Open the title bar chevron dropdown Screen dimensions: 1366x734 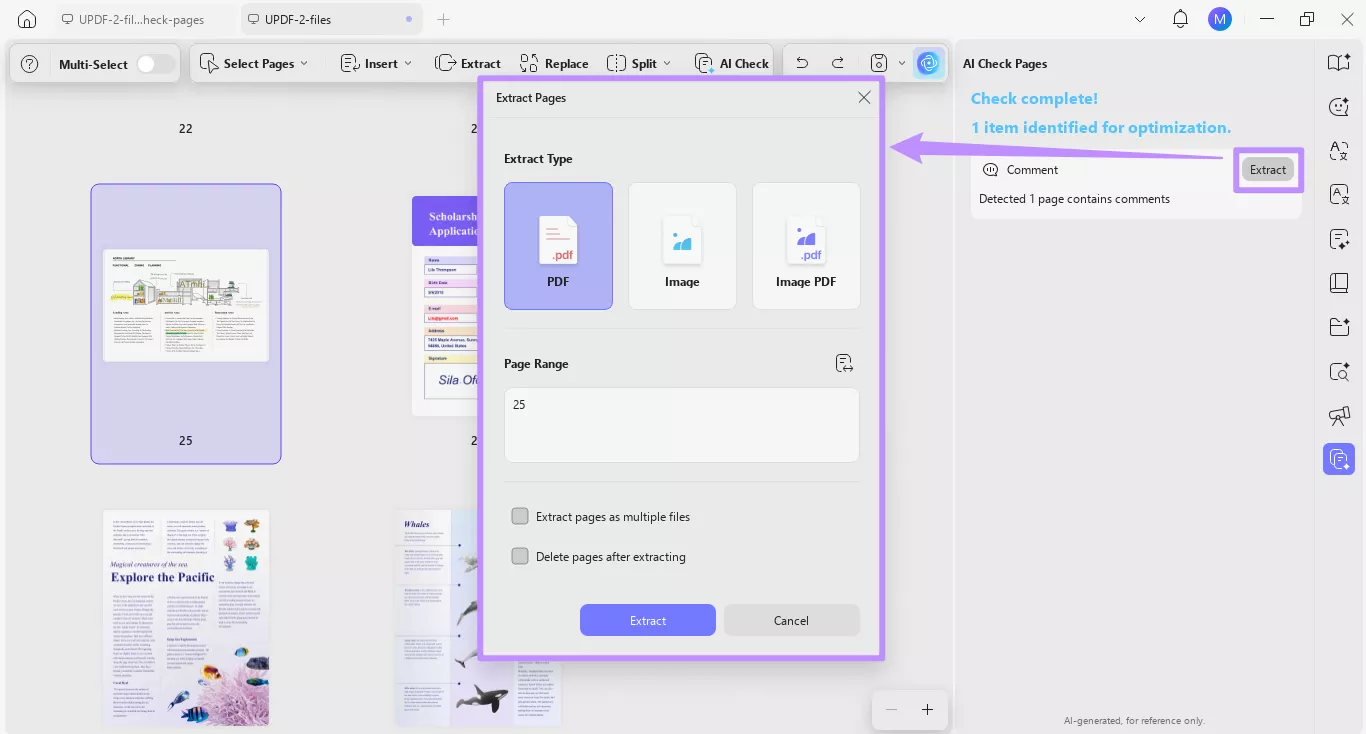click(x=1141, y=19)
